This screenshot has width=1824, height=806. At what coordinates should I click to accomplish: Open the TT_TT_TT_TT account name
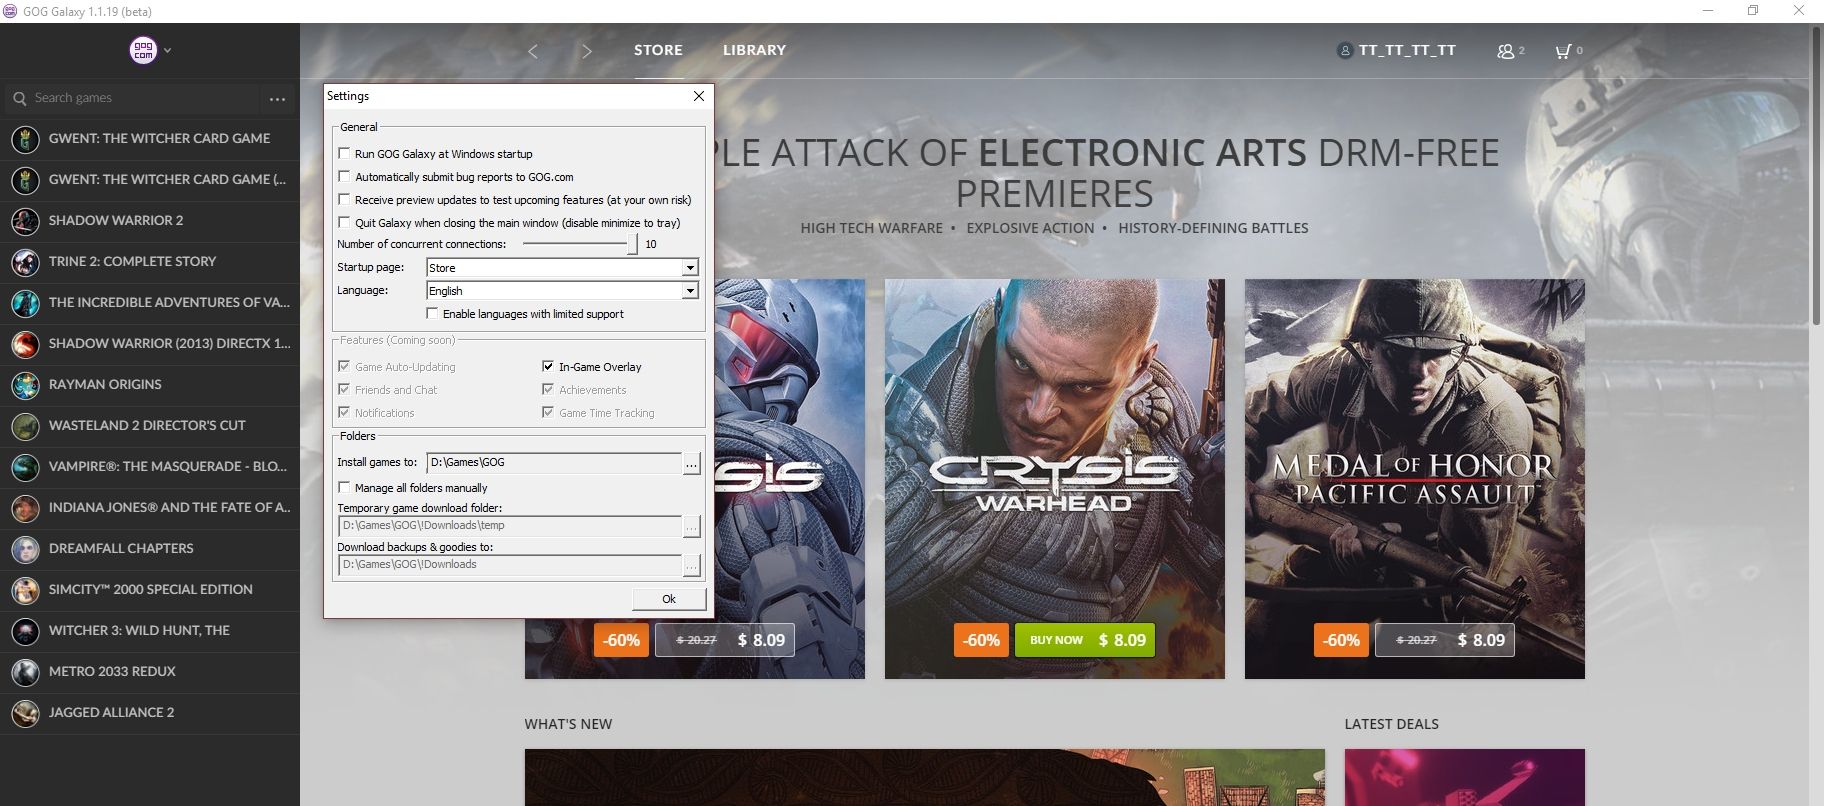(x=1407, y=50)
